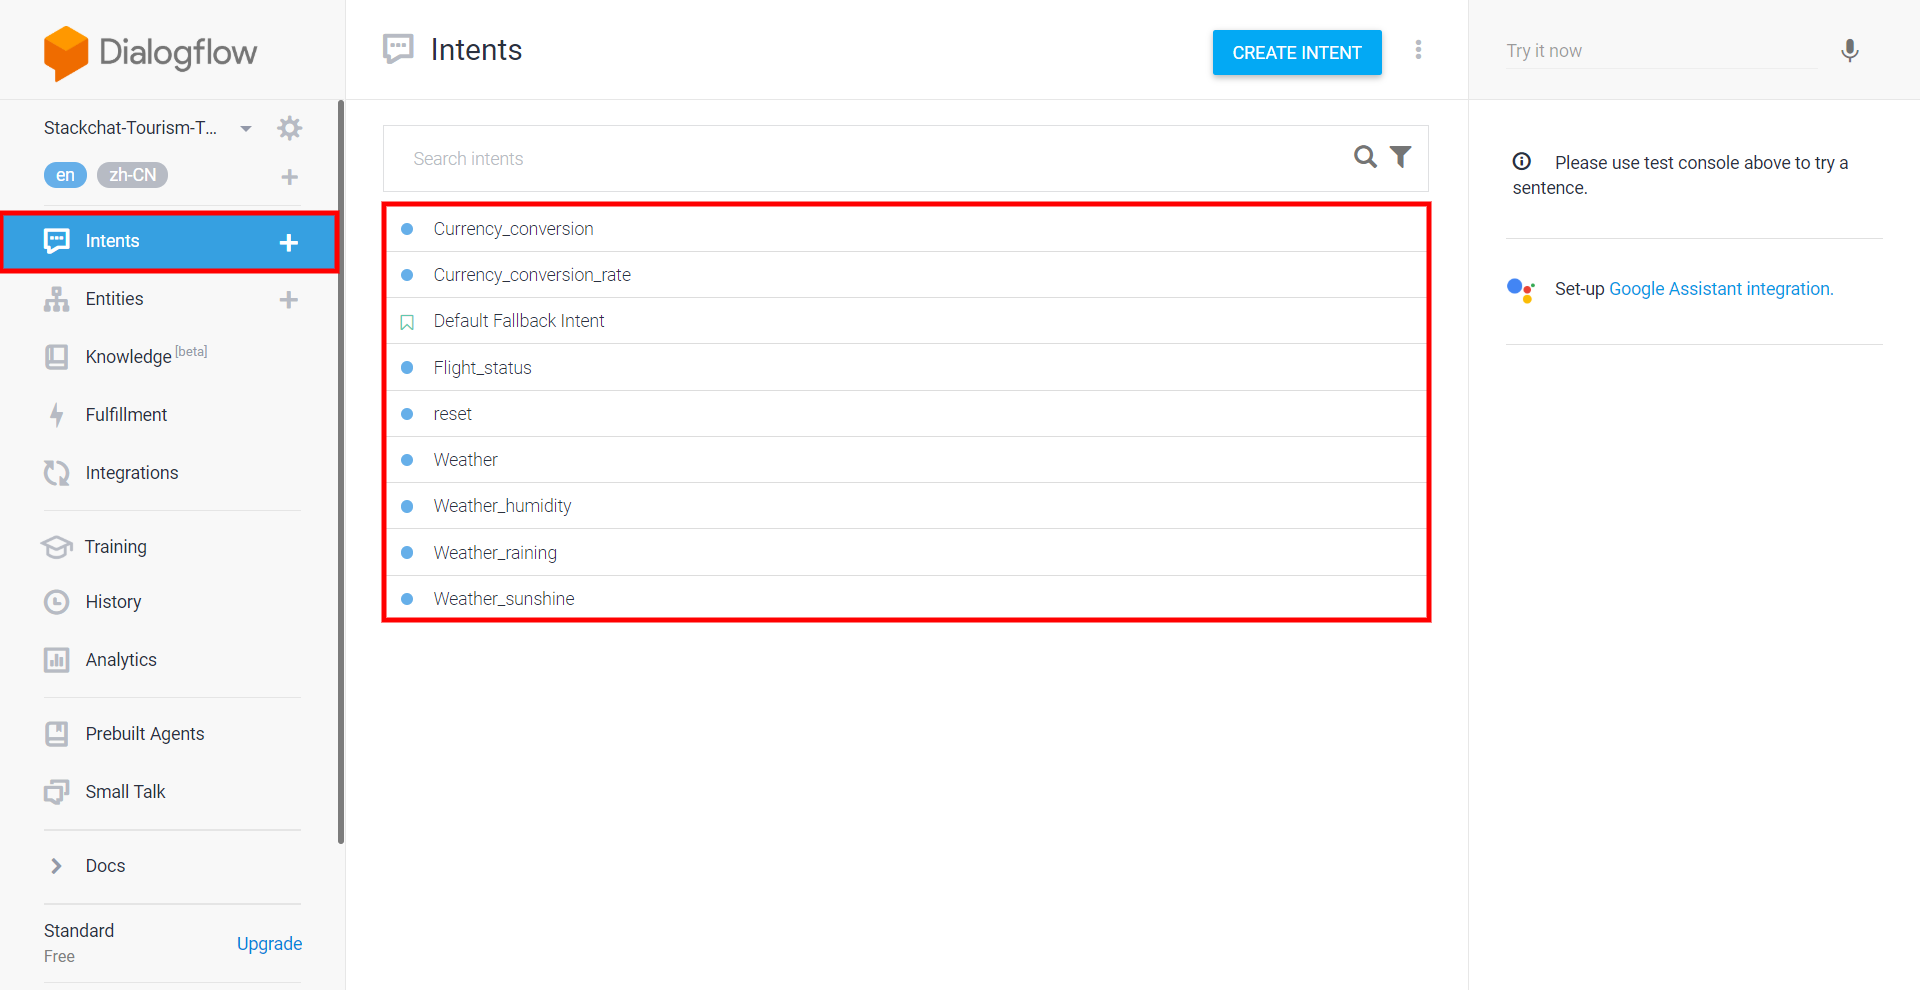
Task: Open agent settings gear icon
Action: [x=290, y=128]
